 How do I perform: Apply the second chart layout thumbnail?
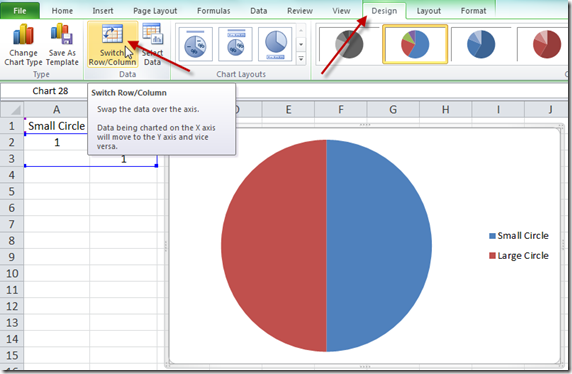coord(235,44)
